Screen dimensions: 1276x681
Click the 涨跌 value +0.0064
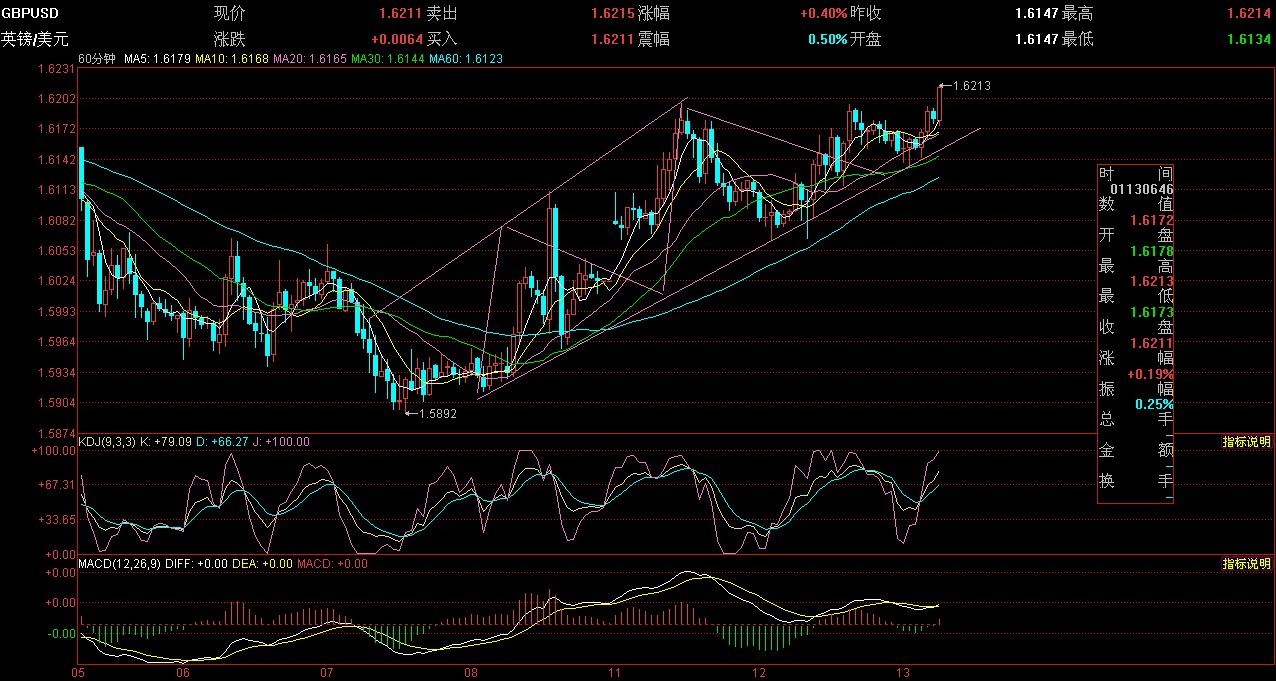pyautogui.click(x=397, y=40)
